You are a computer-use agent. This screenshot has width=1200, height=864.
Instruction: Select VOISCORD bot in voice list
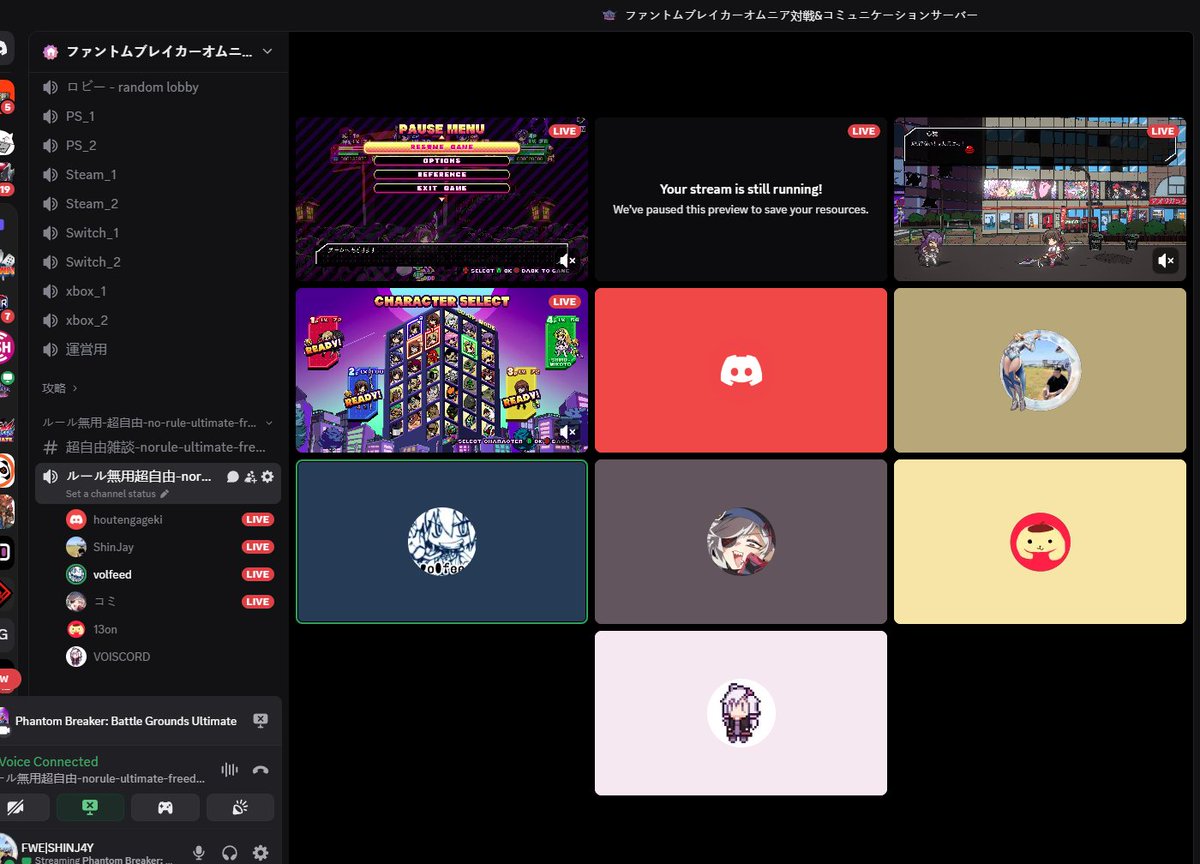pyautogui.click(x=169, y=657)
